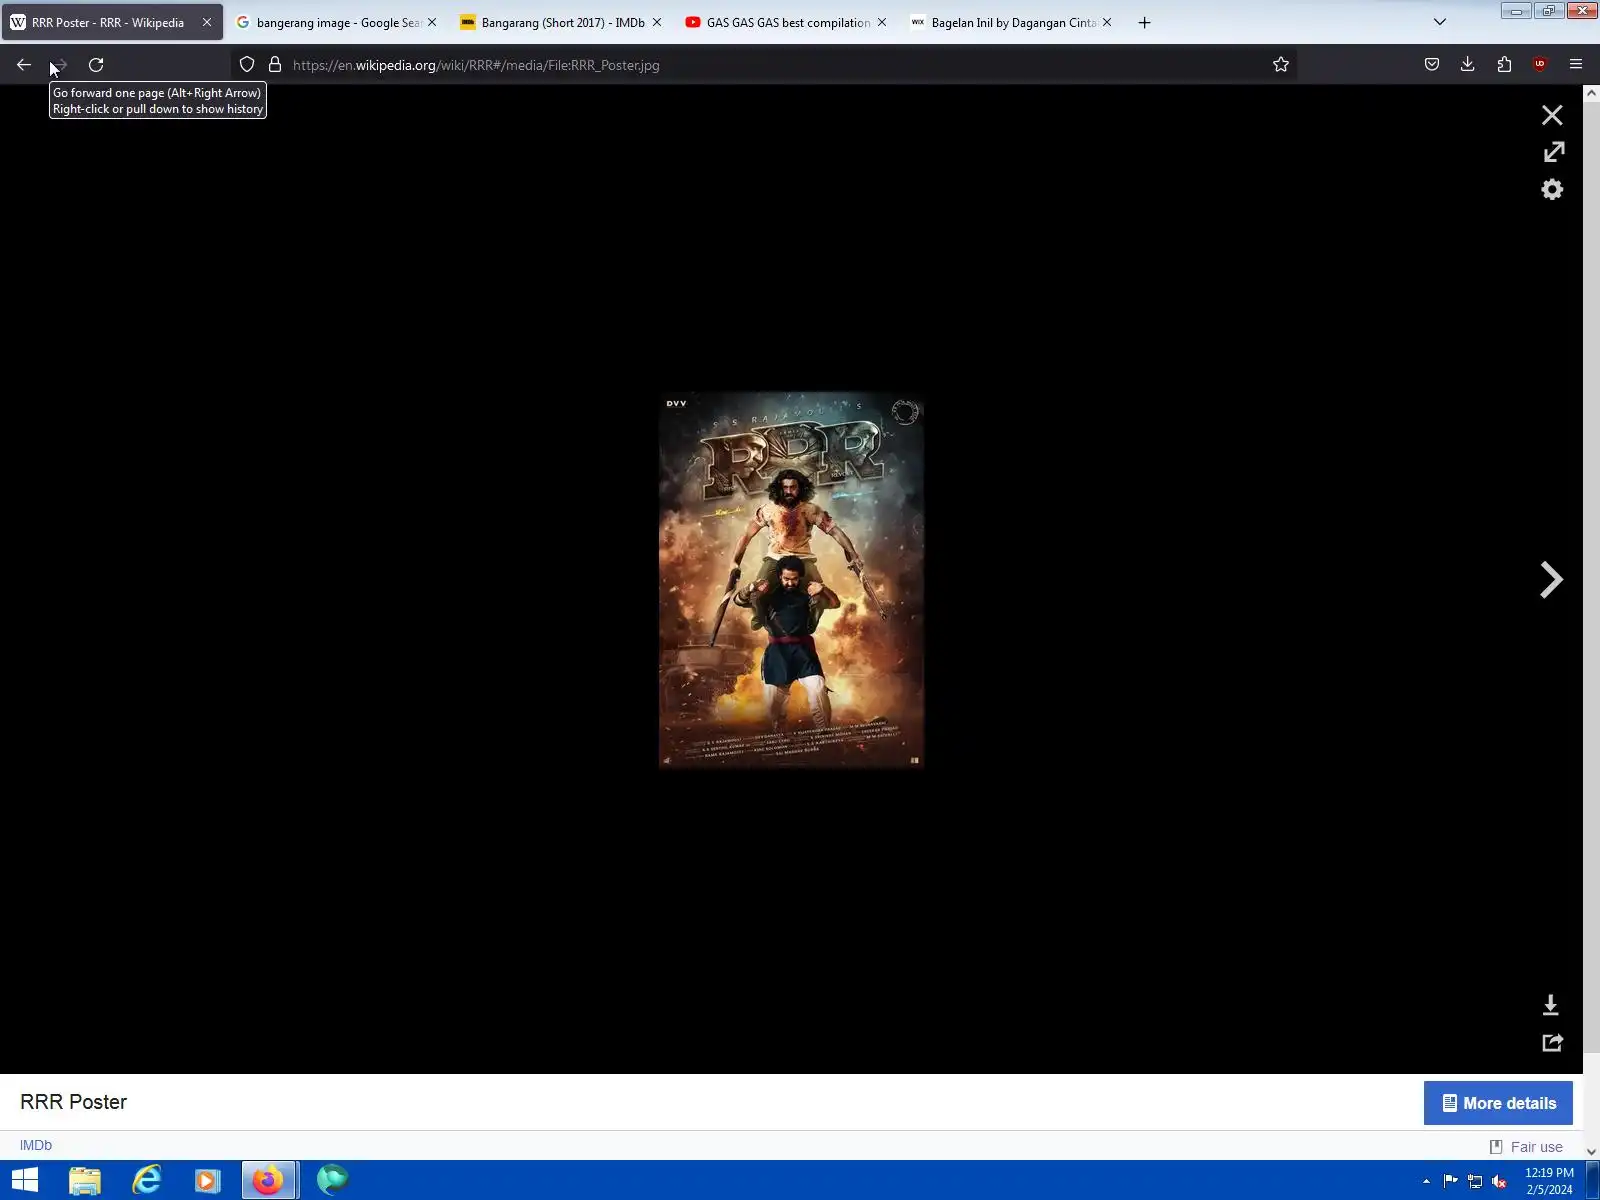This screenshot has width=1600, height=1200.
Task: Open a new browser tab
Action: point(1145,22)
